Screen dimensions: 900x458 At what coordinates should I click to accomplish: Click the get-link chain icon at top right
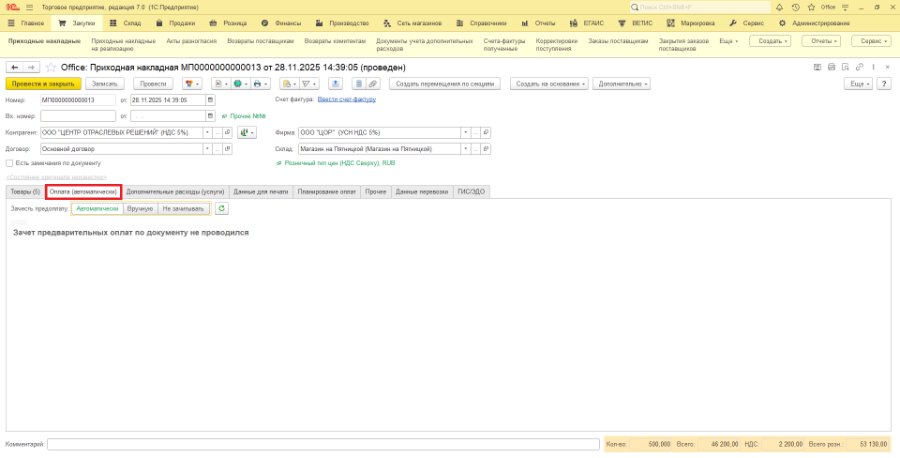(x=859, y=67)
